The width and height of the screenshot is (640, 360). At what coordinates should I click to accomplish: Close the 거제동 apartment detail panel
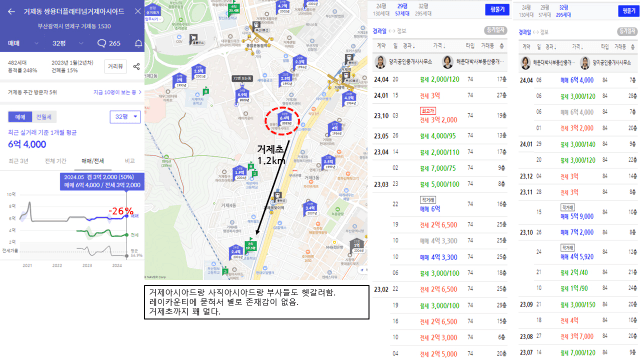138,11
